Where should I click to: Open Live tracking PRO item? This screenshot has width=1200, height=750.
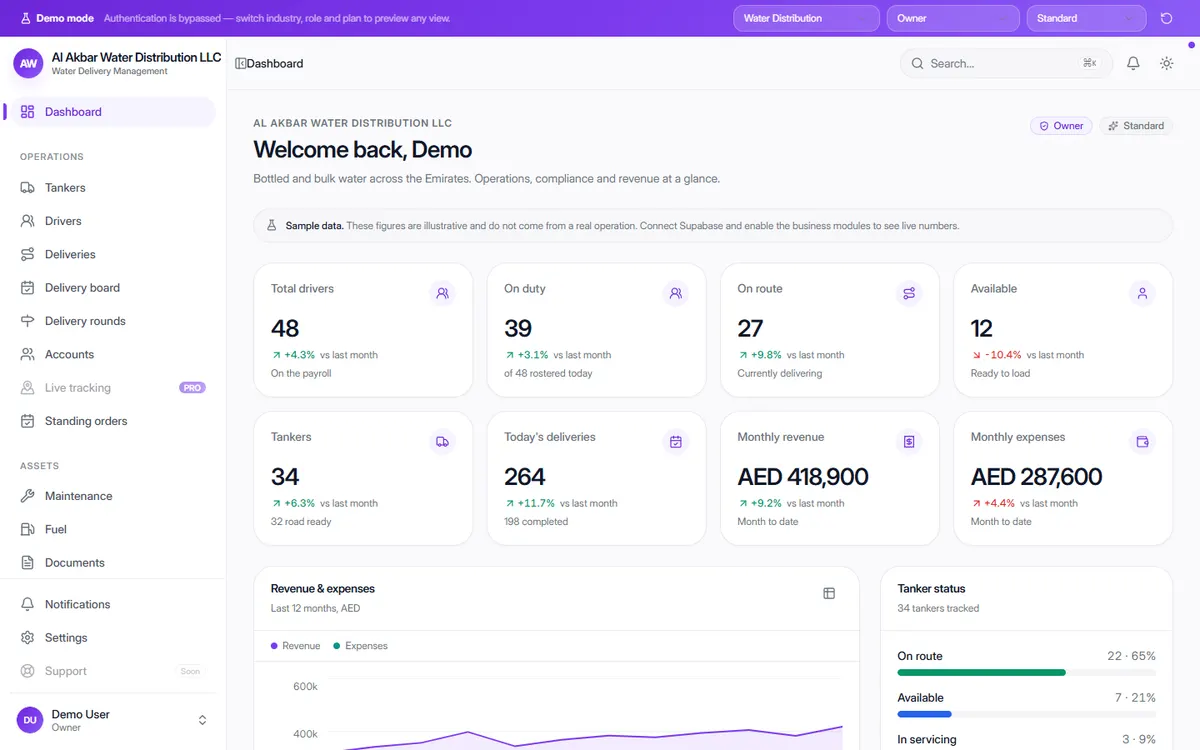tap(110, 388)
